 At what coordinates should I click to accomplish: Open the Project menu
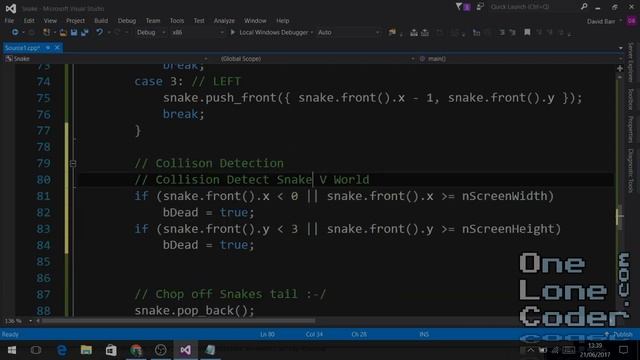pyautogui.click(x=76, y=20)
